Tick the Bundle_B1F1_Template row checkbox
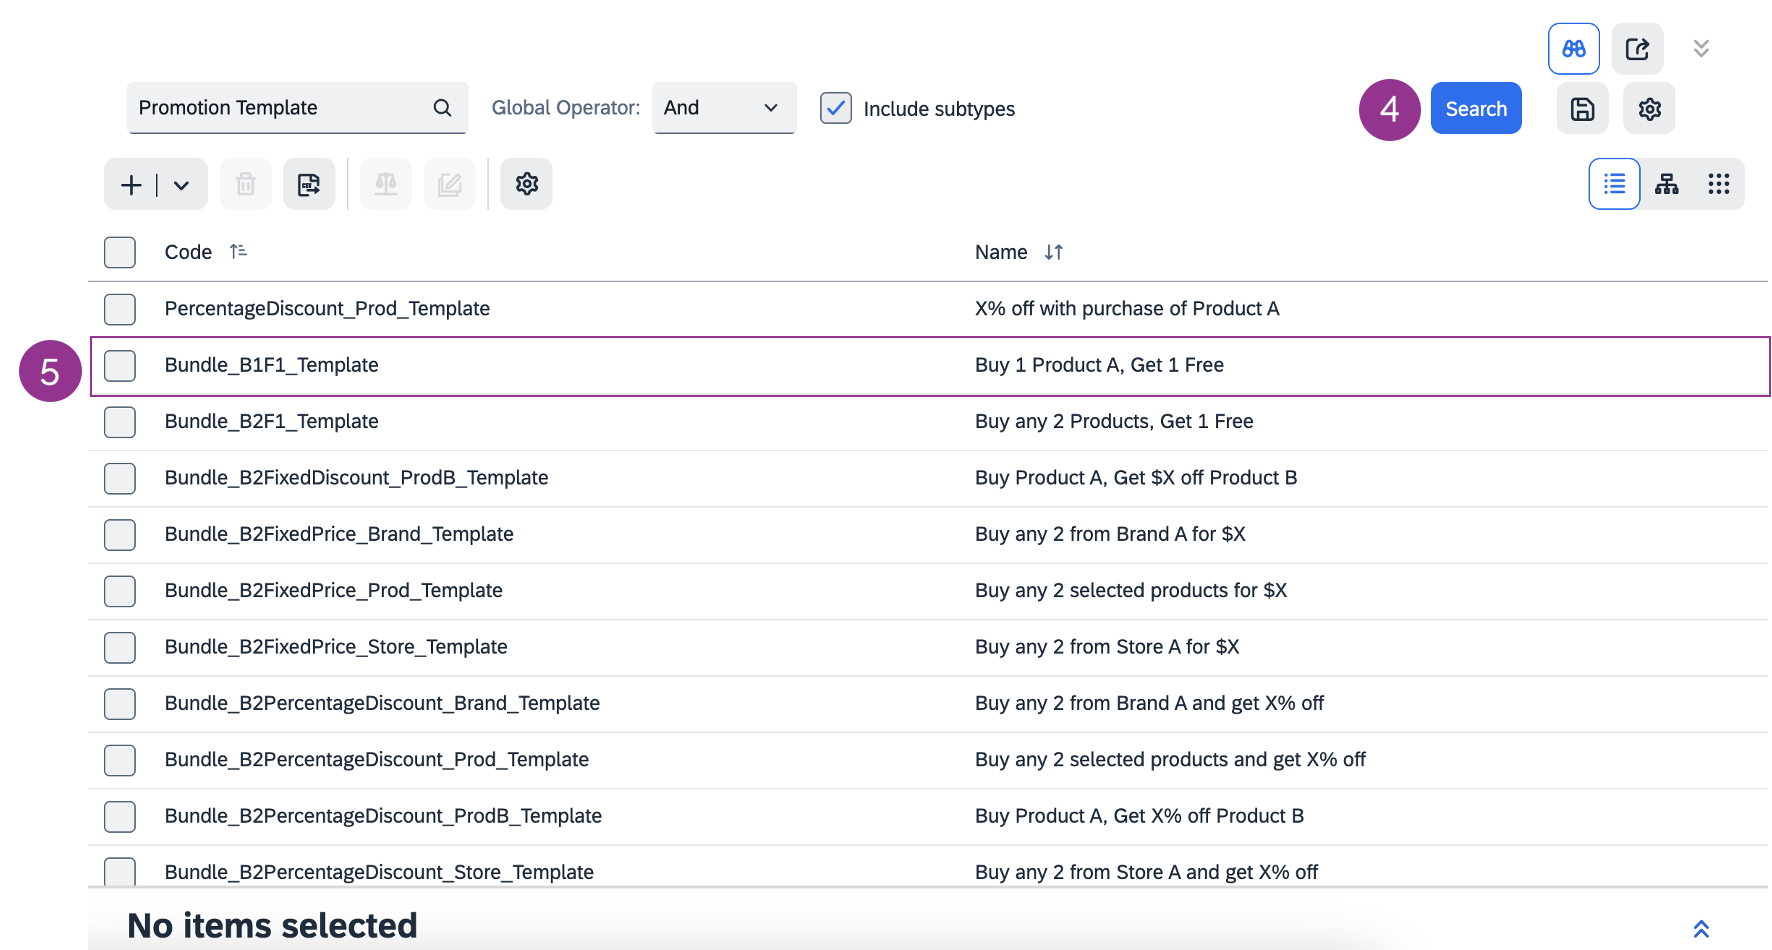This screenshot has height=950, width=1772. (x=120, y=366)
